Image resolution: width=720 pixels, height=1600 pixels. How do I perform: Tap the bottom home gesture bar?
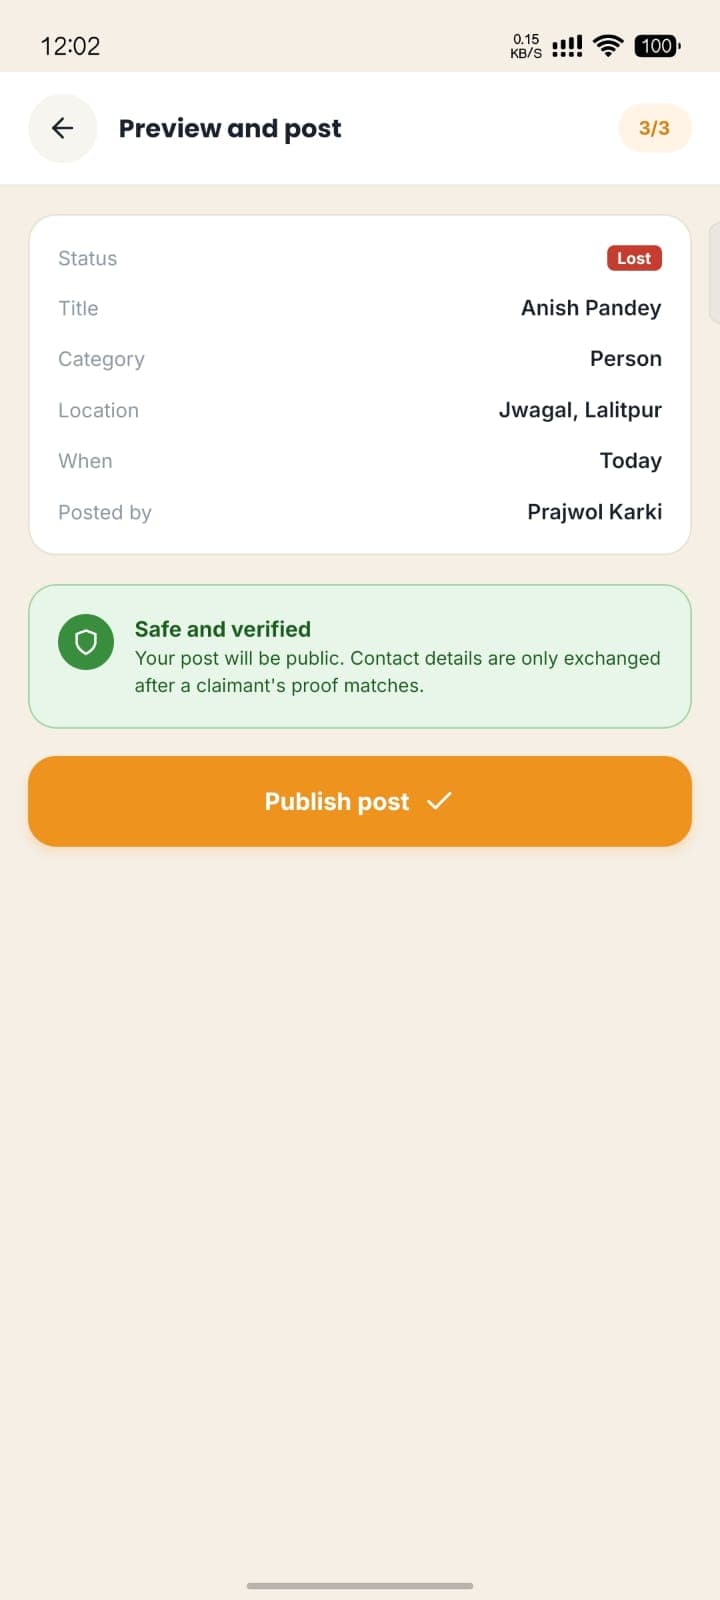[360, 1585]
